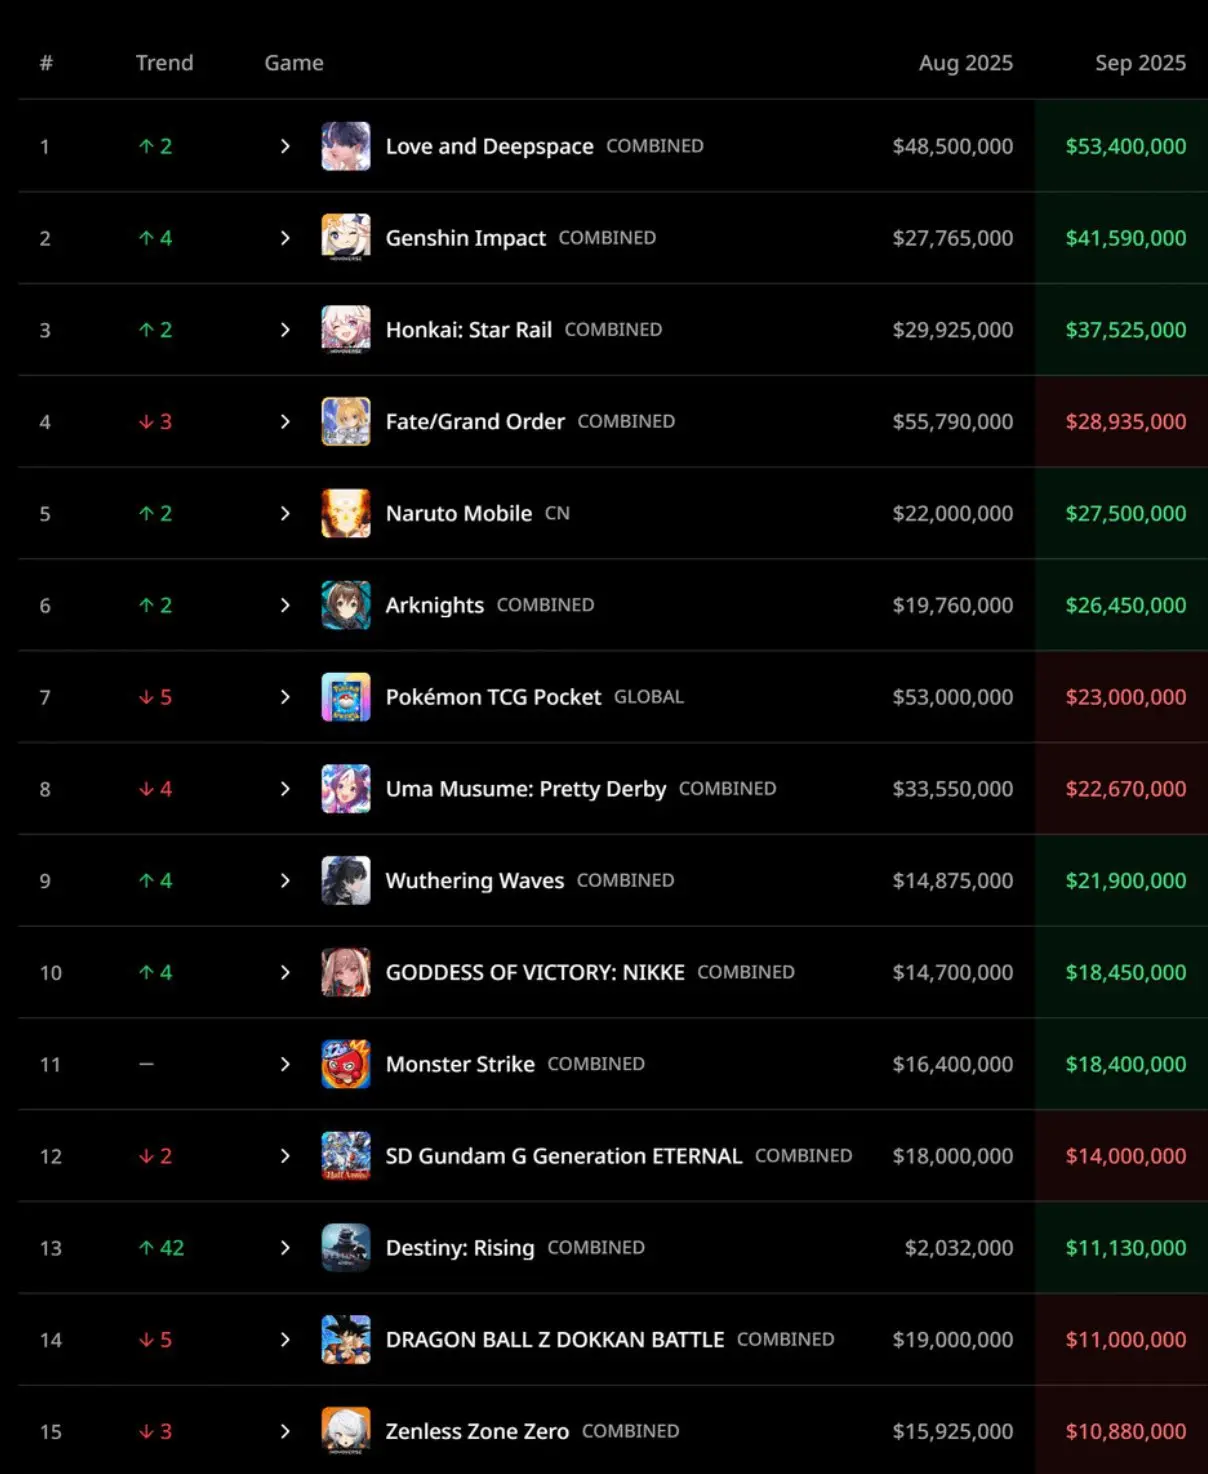Open the GODDESS OF VICTORY: NIKKE link

[535, 973]
